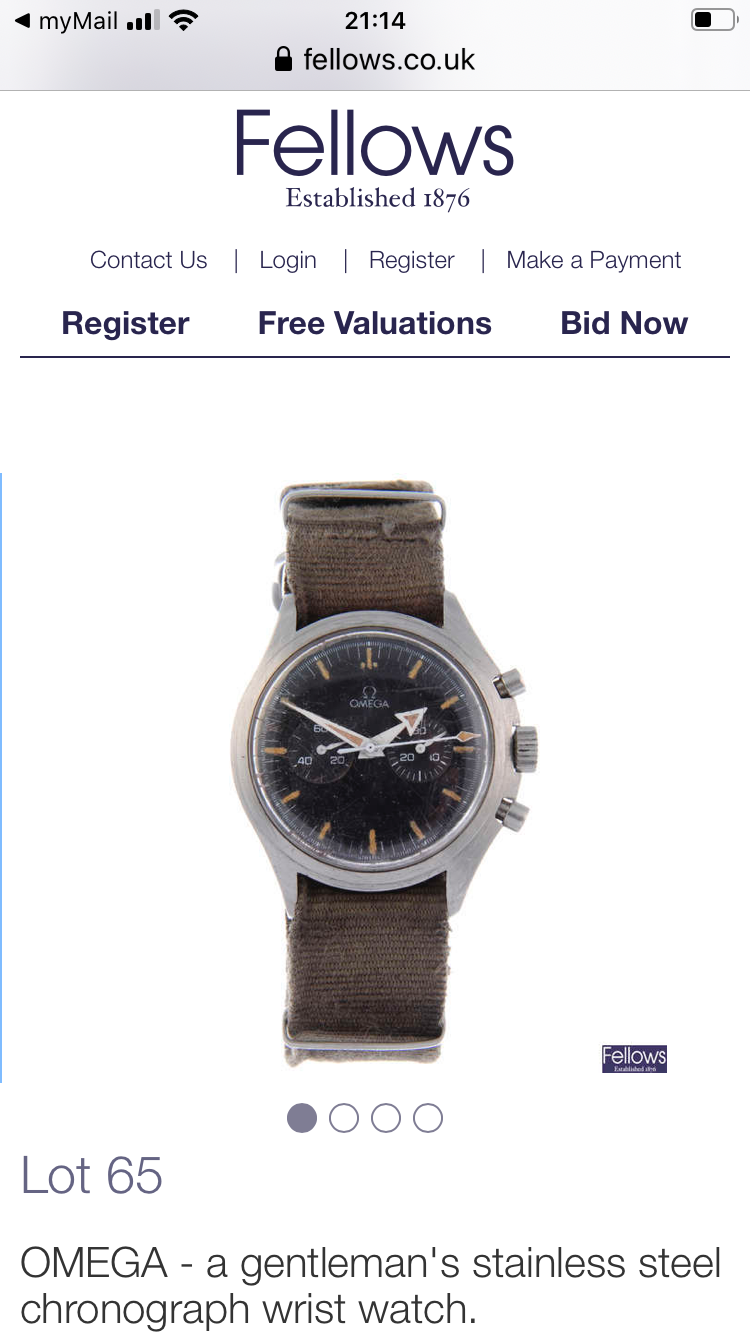
Task: Open the Login link
Action: click(288, 260)
